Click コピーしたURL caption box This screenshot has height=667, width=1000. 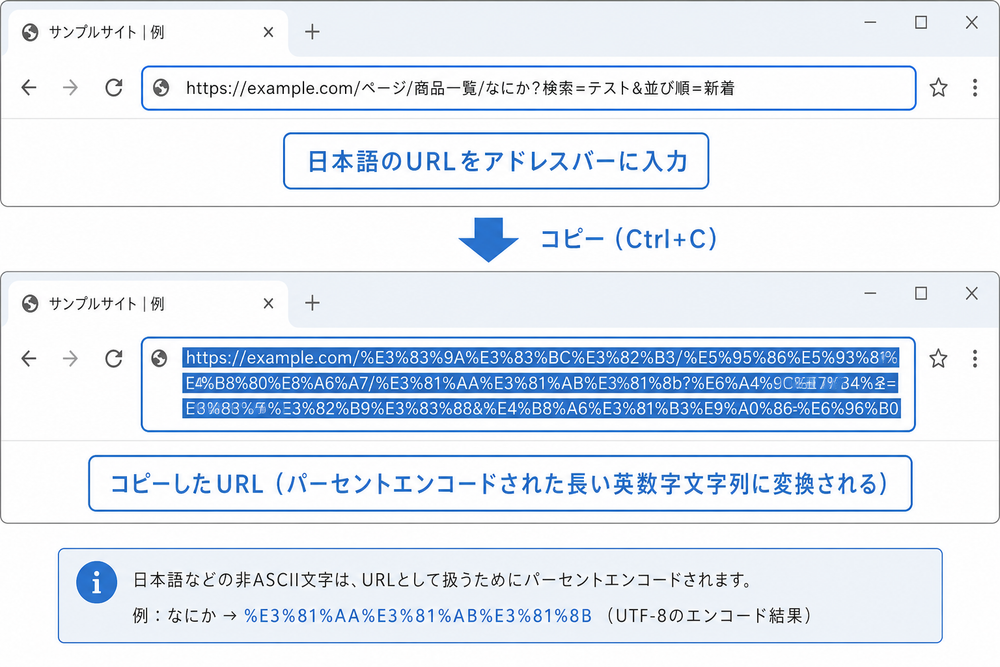point(500,483)
